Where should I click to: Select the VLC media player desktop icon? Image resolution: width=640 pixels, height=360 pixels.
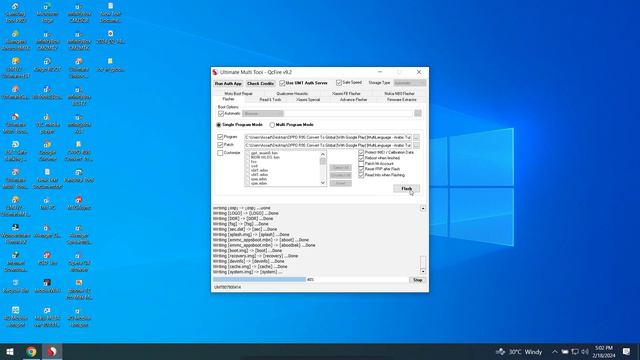(x=47, y=123)
